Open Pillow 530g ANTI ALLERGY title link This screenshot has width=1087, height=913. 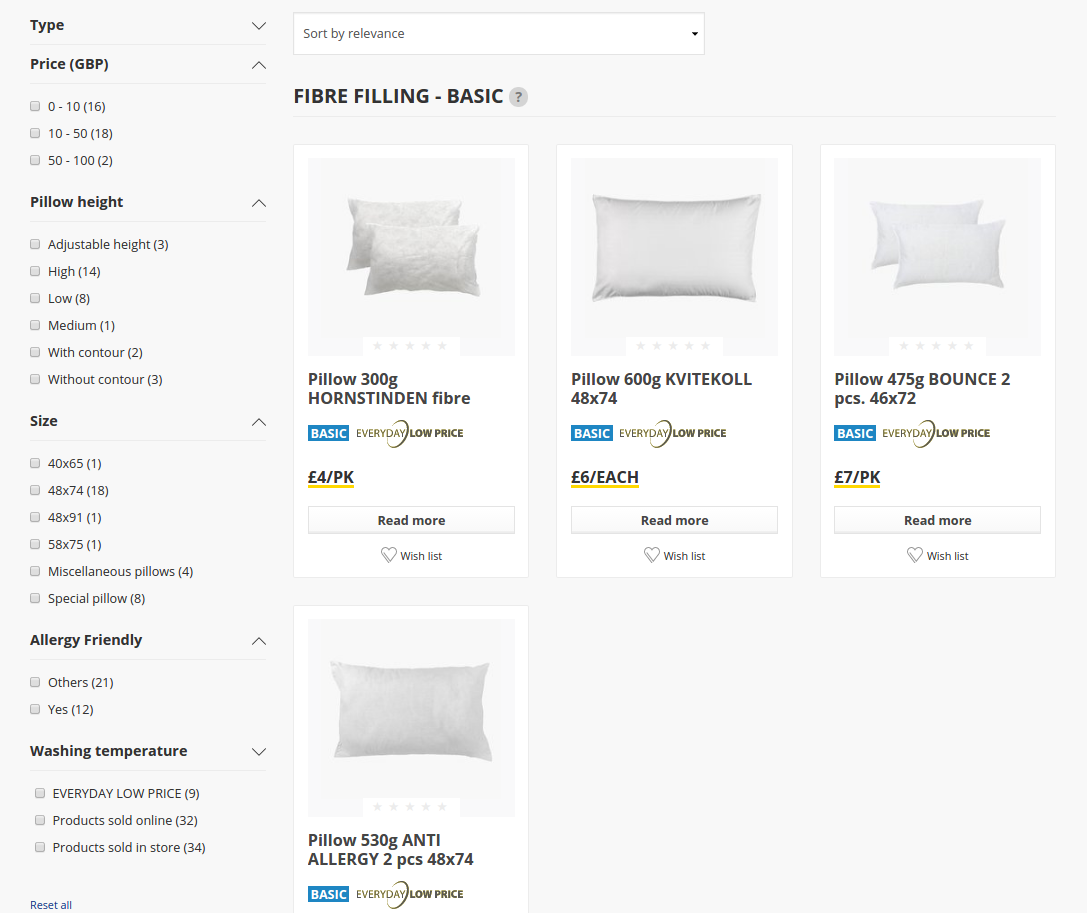coord(390,850)
